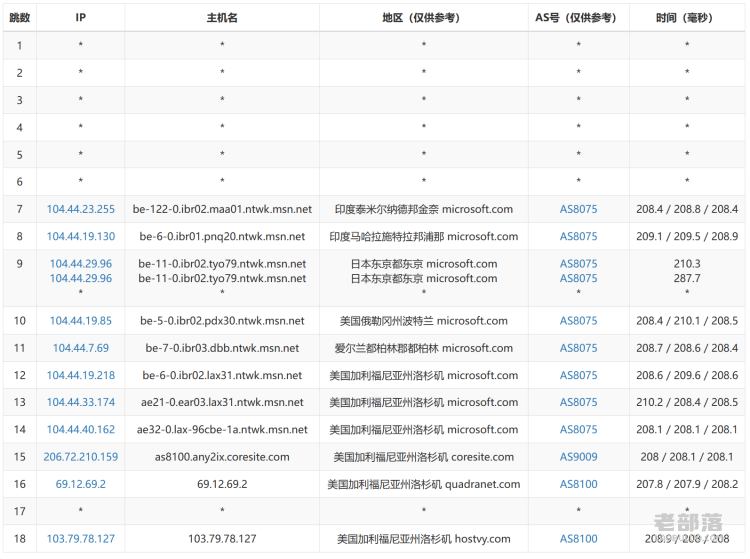Click the 时间（毫秒） column header
The width and height of the screenshot is (750, 559).
(x=686, y=18)
